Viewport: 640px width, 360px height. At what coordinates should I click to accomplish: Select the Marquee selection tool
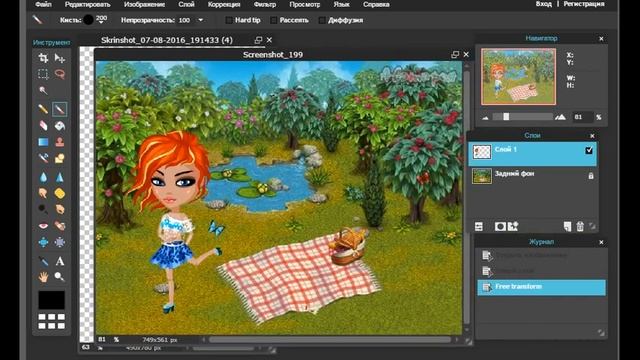point(43,74)
